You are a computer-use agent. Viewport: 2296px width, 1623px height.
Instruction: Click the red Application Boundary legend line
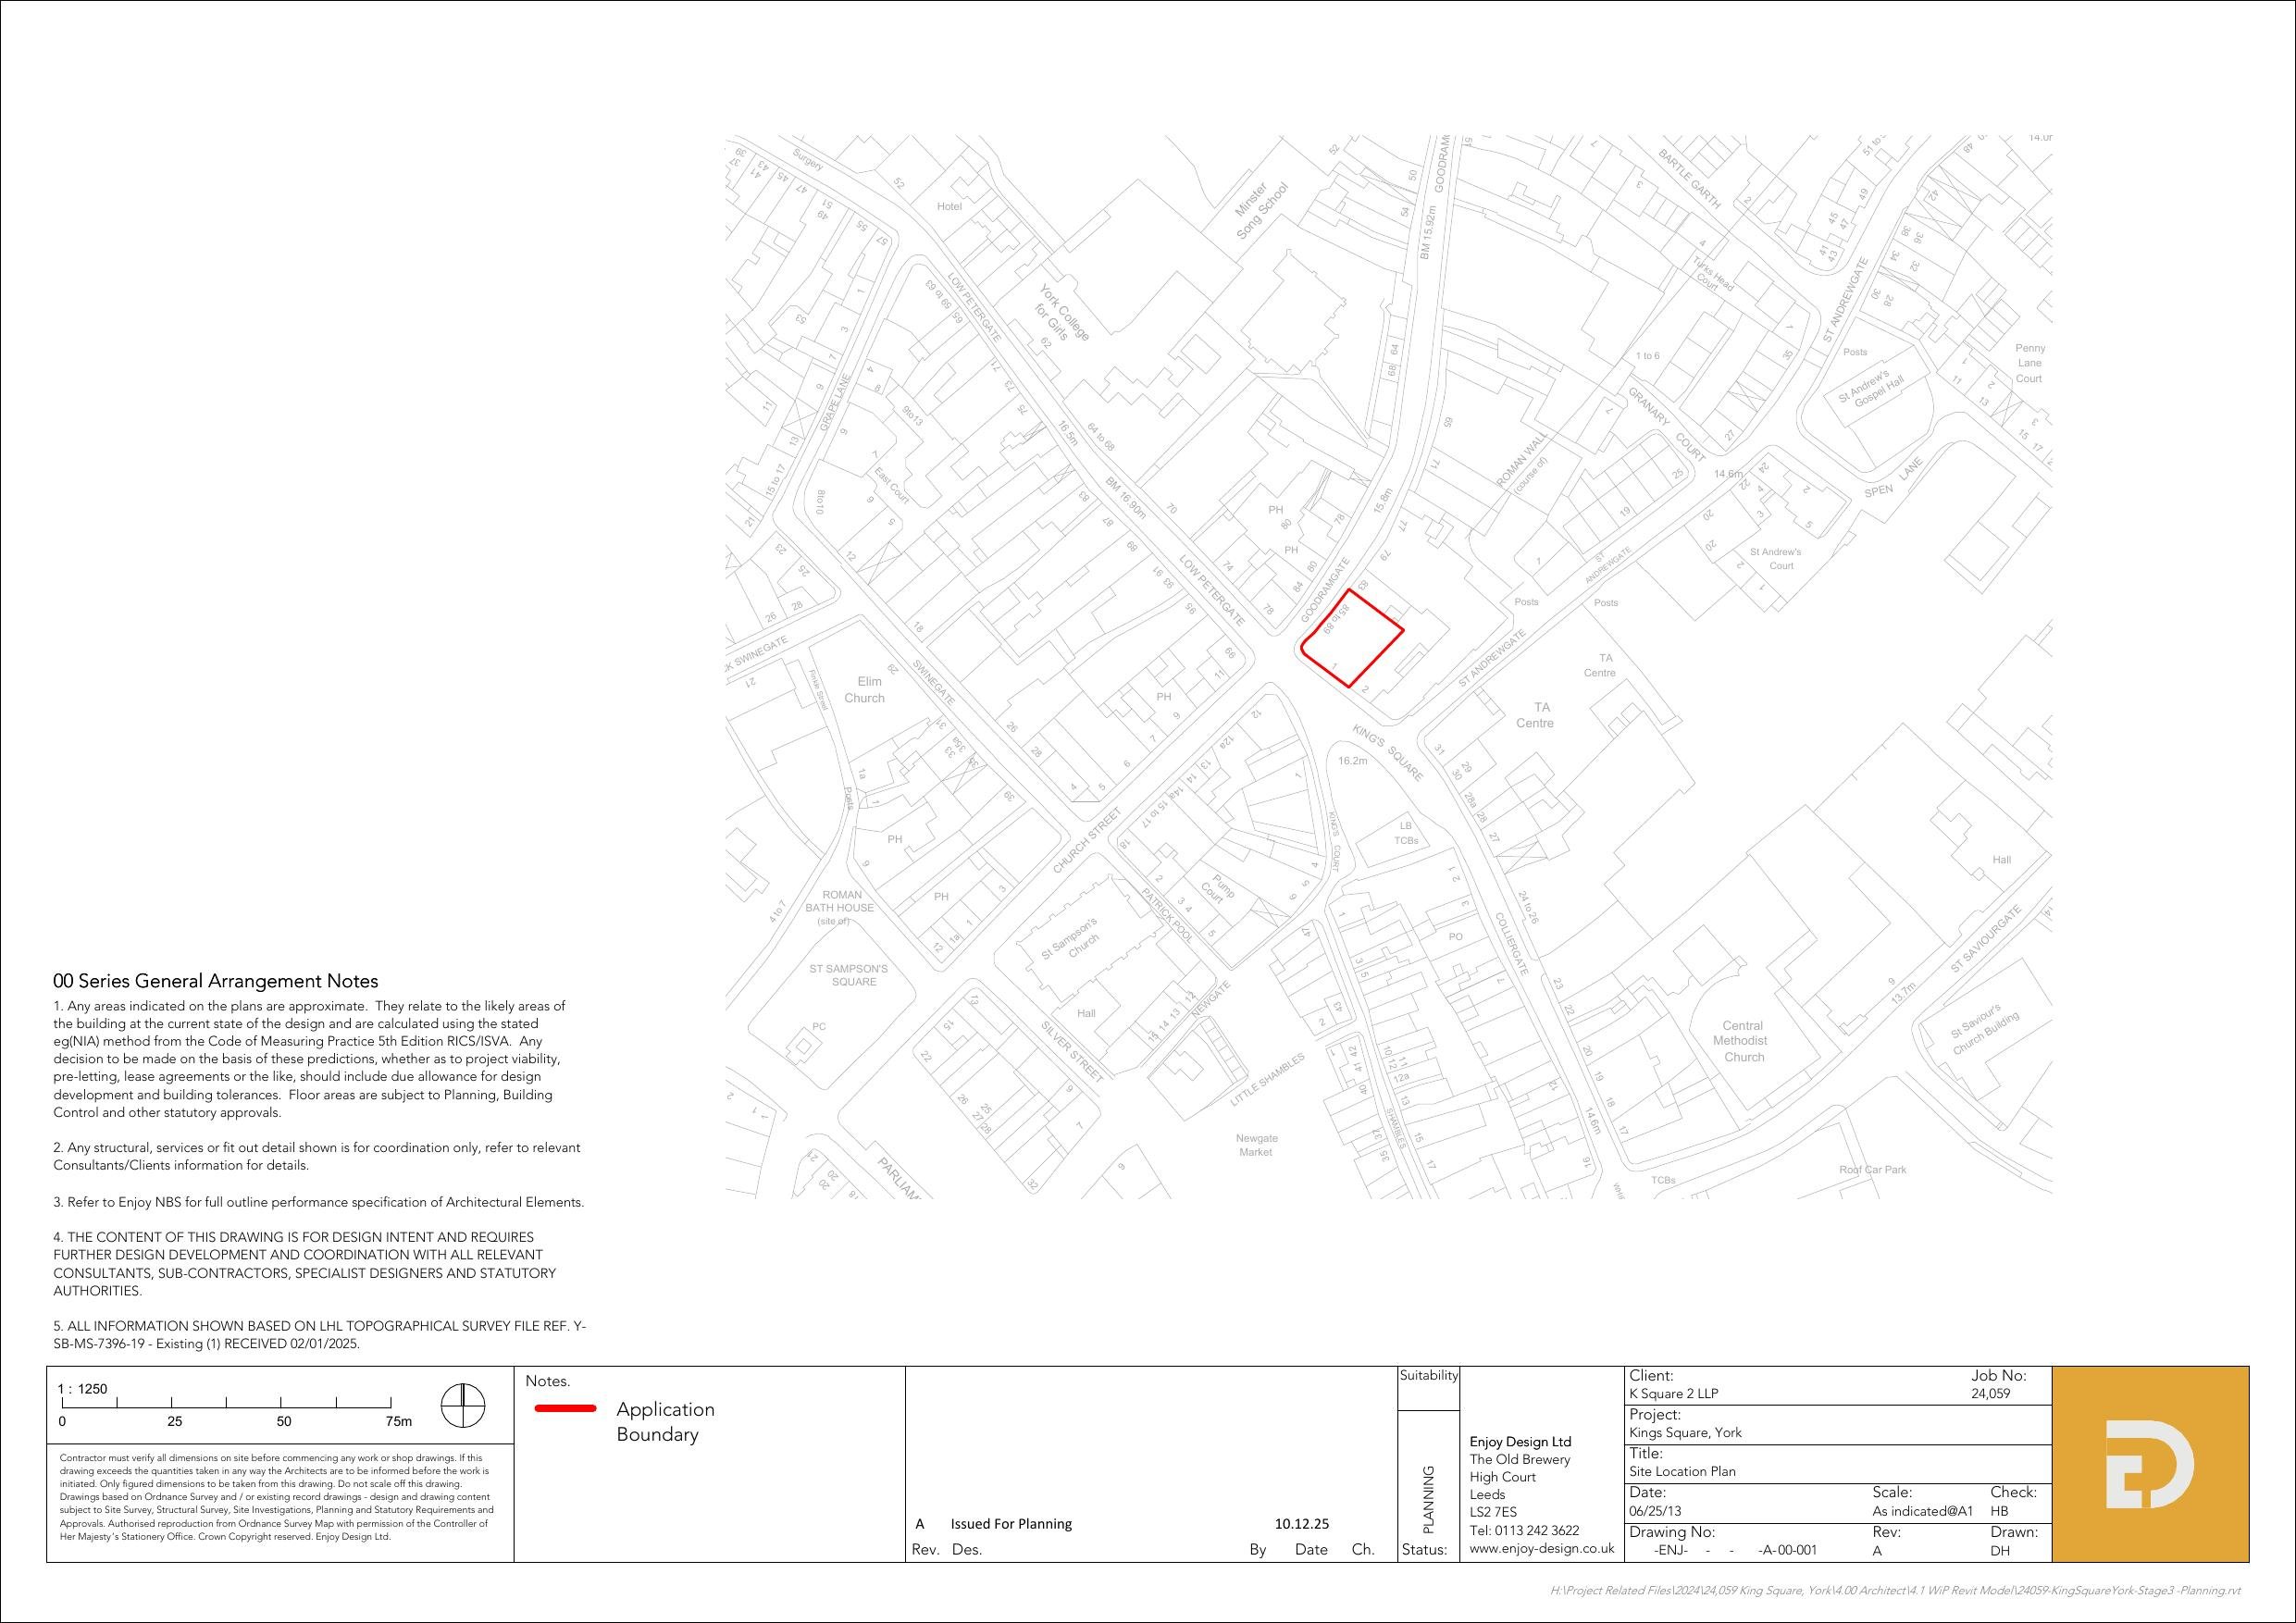pyautogui.click(x=565, y=1408)
